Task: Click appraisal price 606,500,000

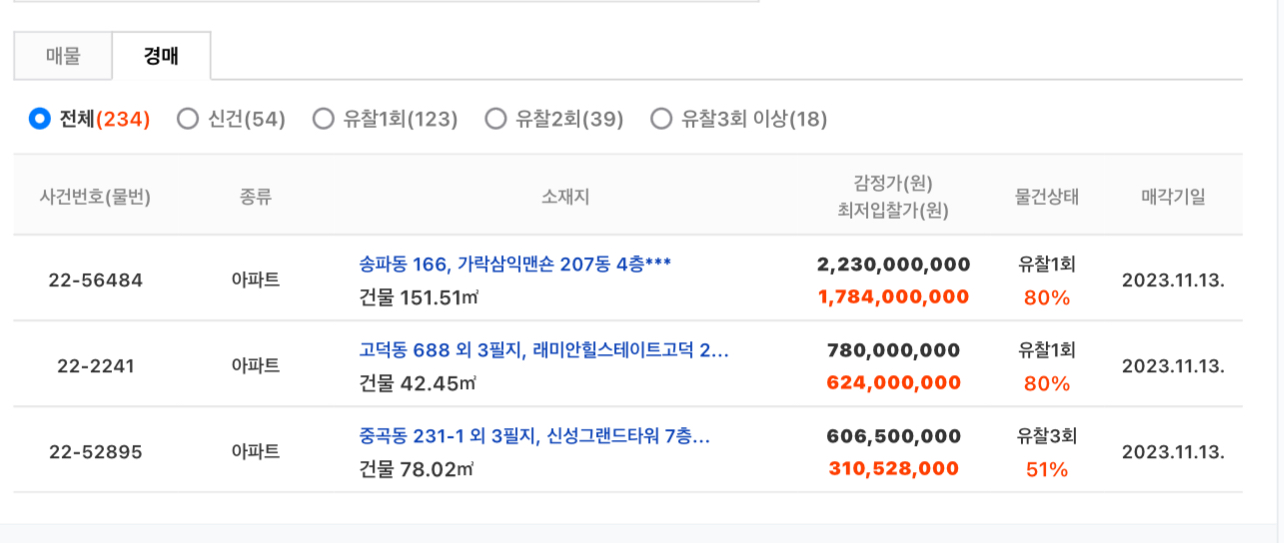Action: [893, 436]
